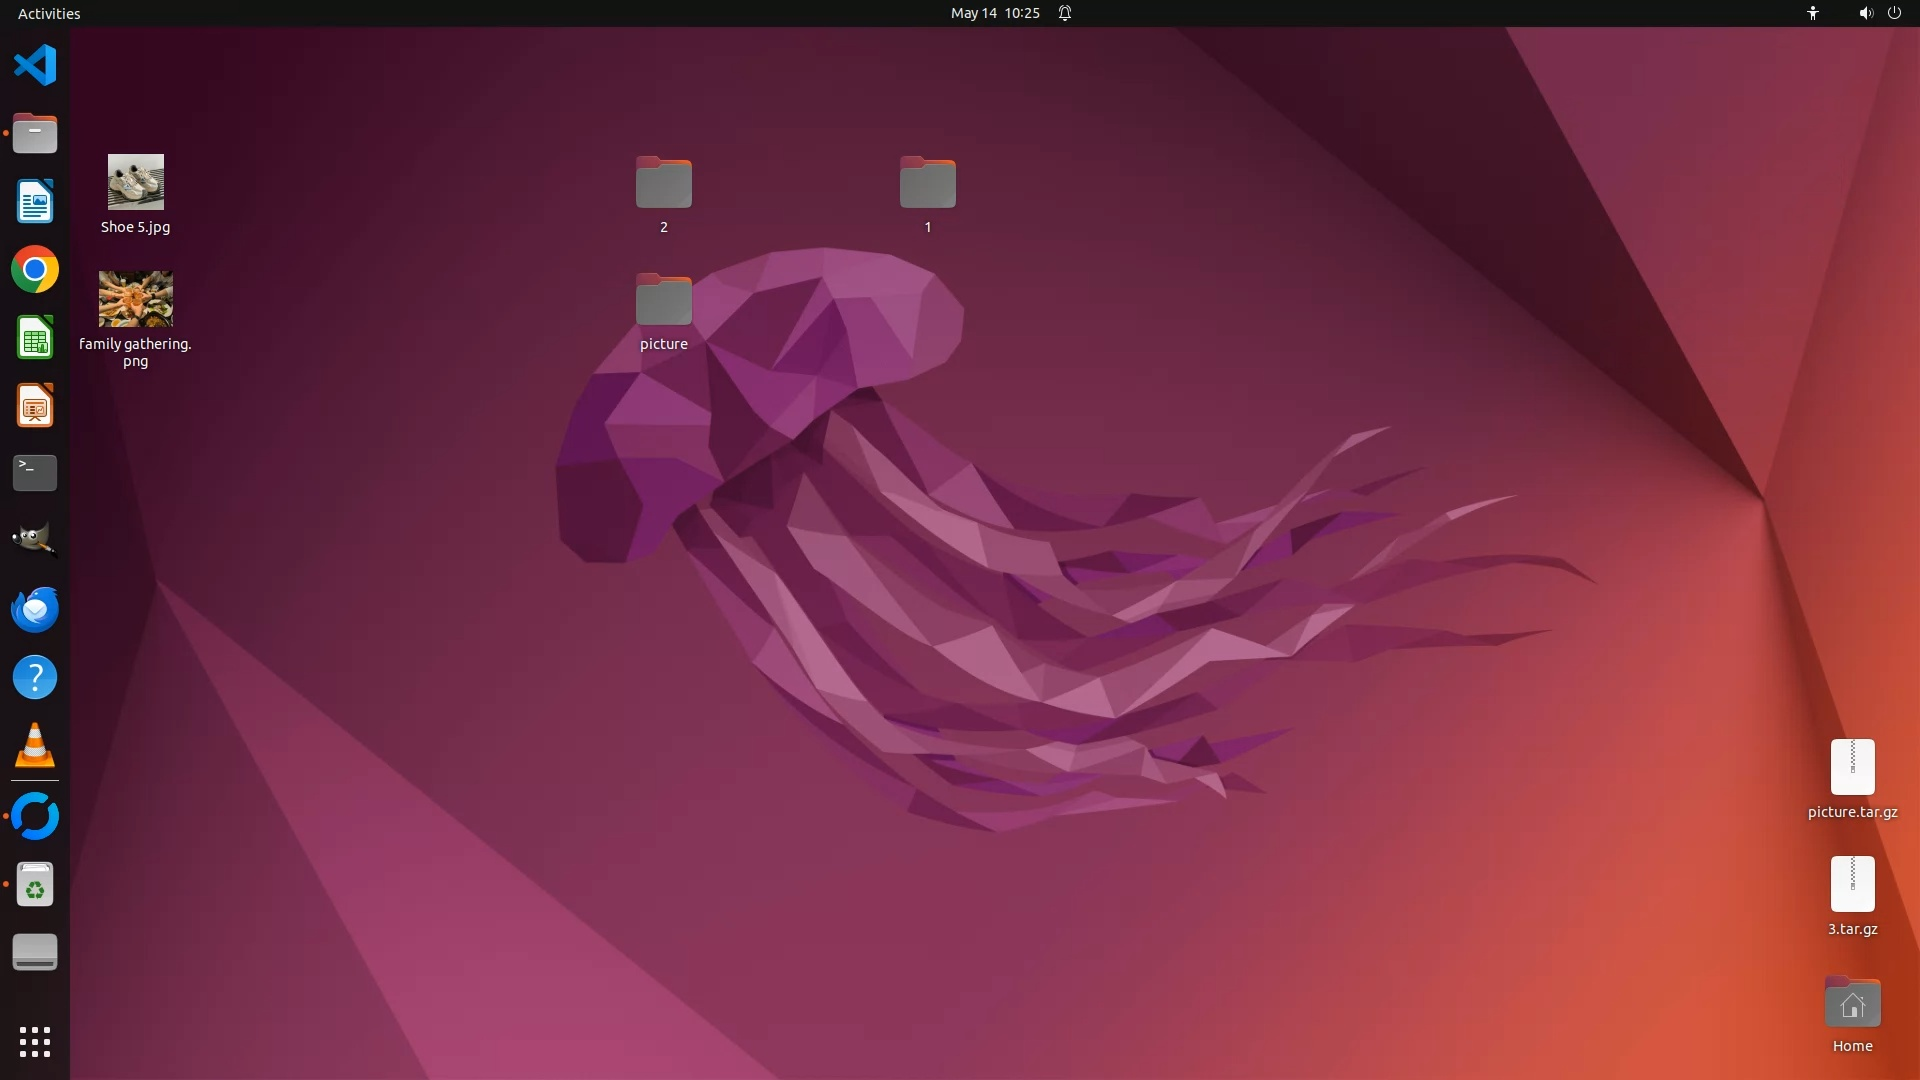Image resolution: width=1920 pixels, height=1080 pixels.
Task: Open power menu in top bar
Action: (x=1894, y=13)
